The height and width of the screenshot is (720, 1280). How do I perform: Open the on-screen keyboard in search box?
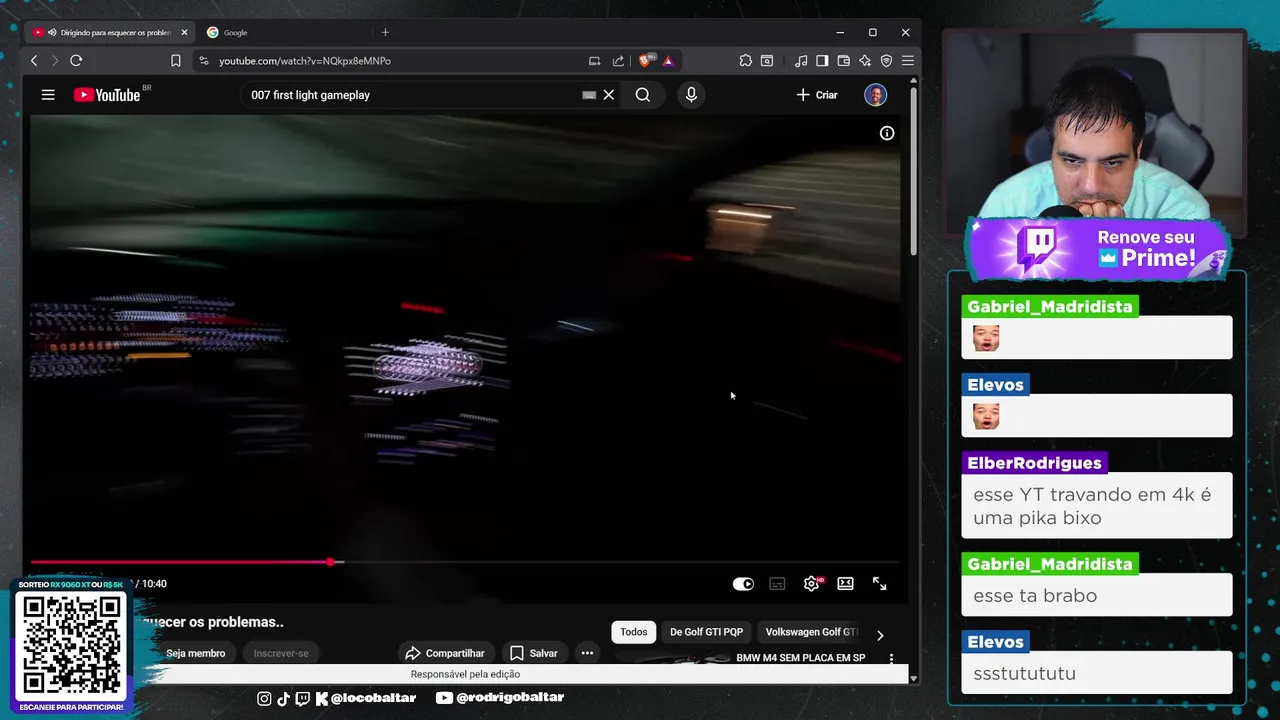589,95
